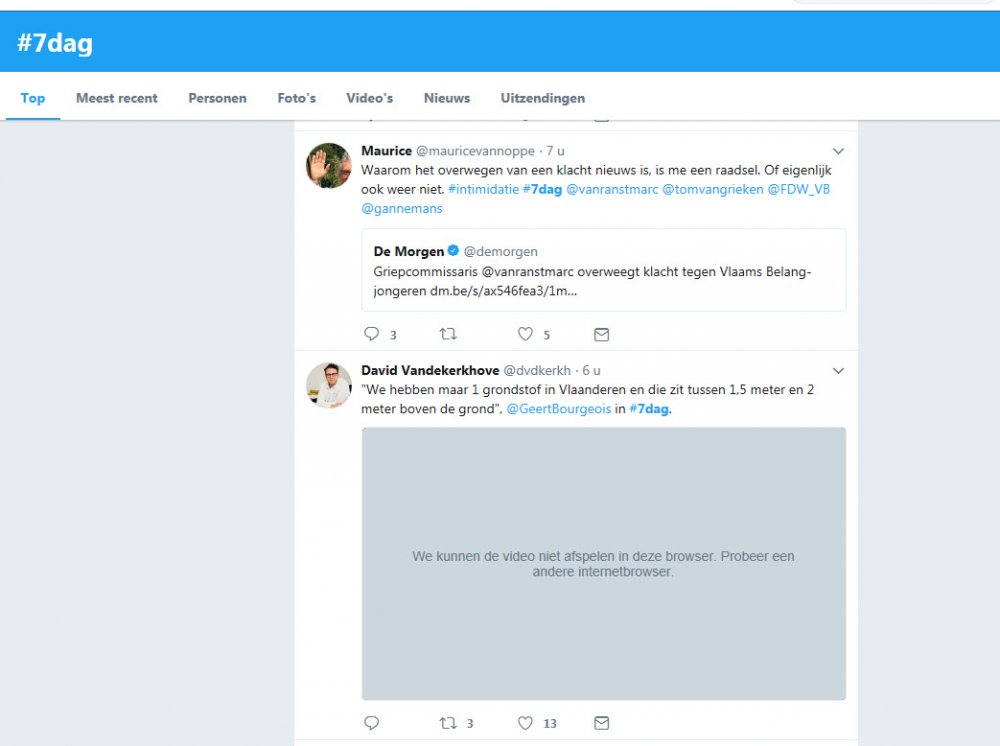Viewport: 1000px width, 746px height.
Task: Open Maurice's profile avatar
Action: point(328,166)
